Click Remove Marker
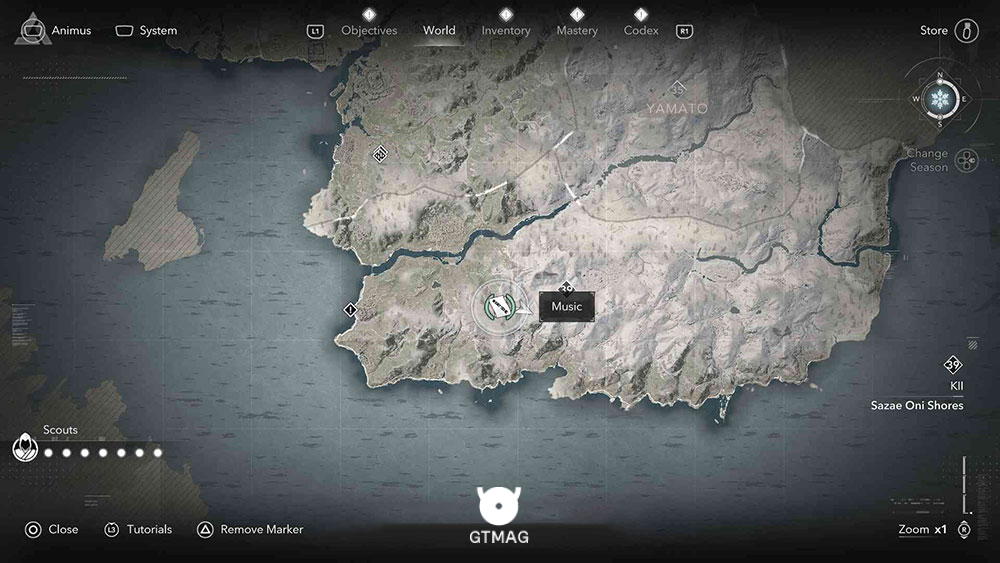This screenshot has width=1000, height=563. point(261,529)
